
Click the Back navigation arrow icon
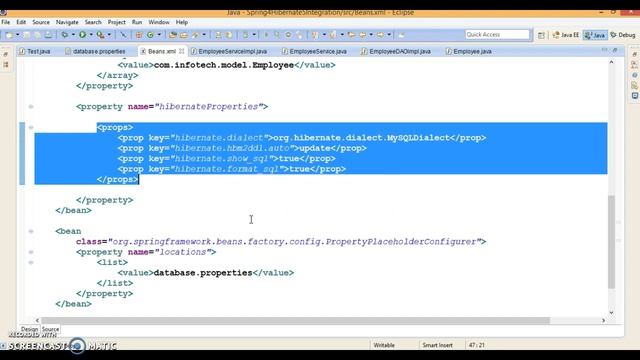coord(362,35)
